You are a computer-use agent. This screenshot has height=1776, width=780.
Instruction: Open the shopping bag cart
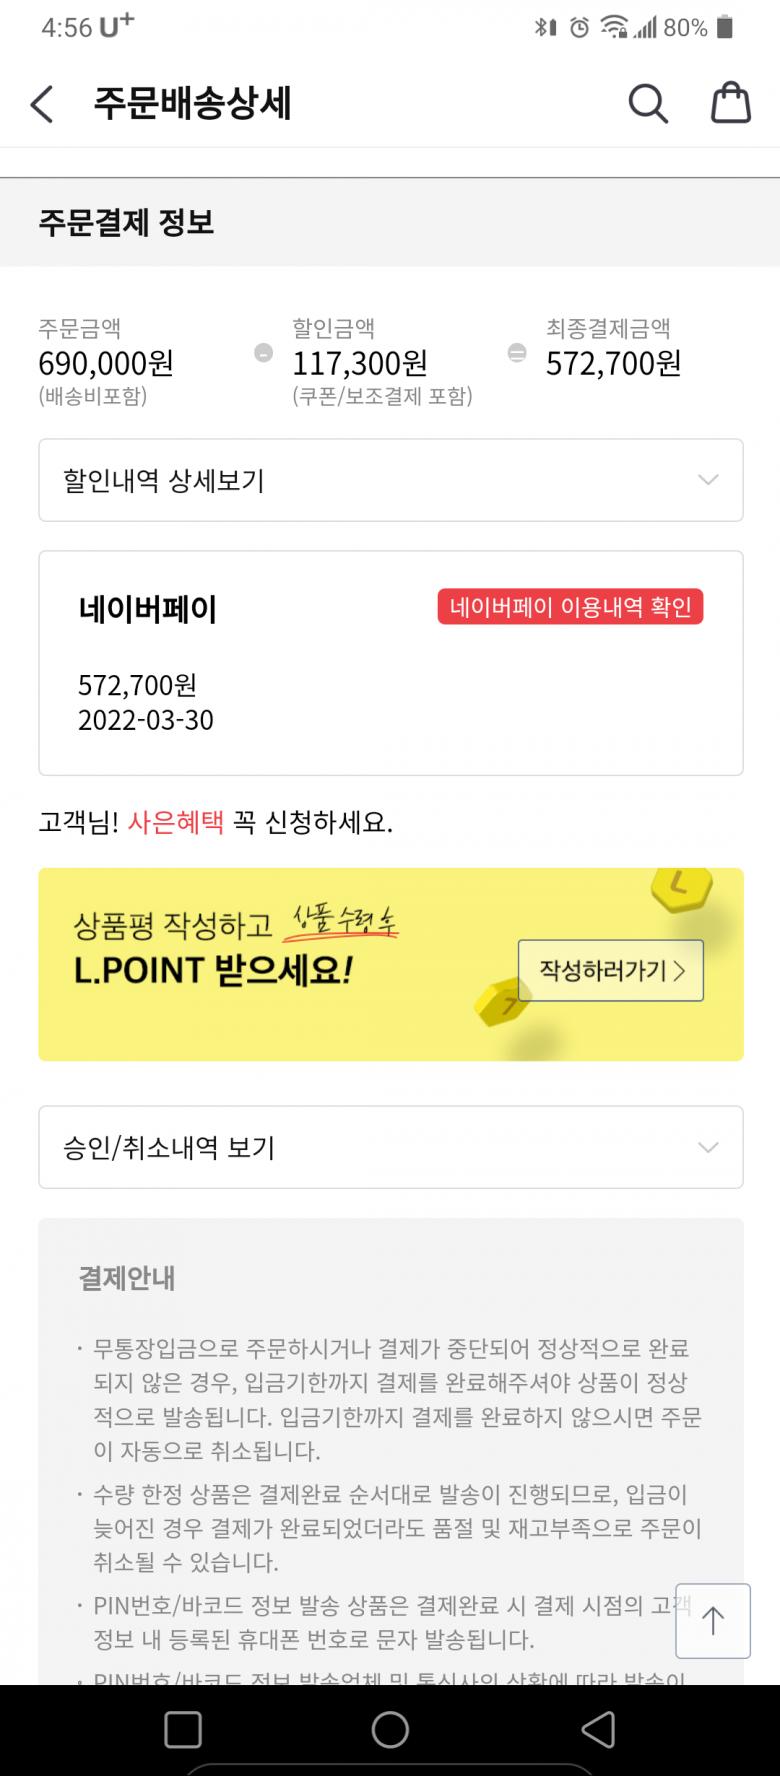tap(730, 103)
